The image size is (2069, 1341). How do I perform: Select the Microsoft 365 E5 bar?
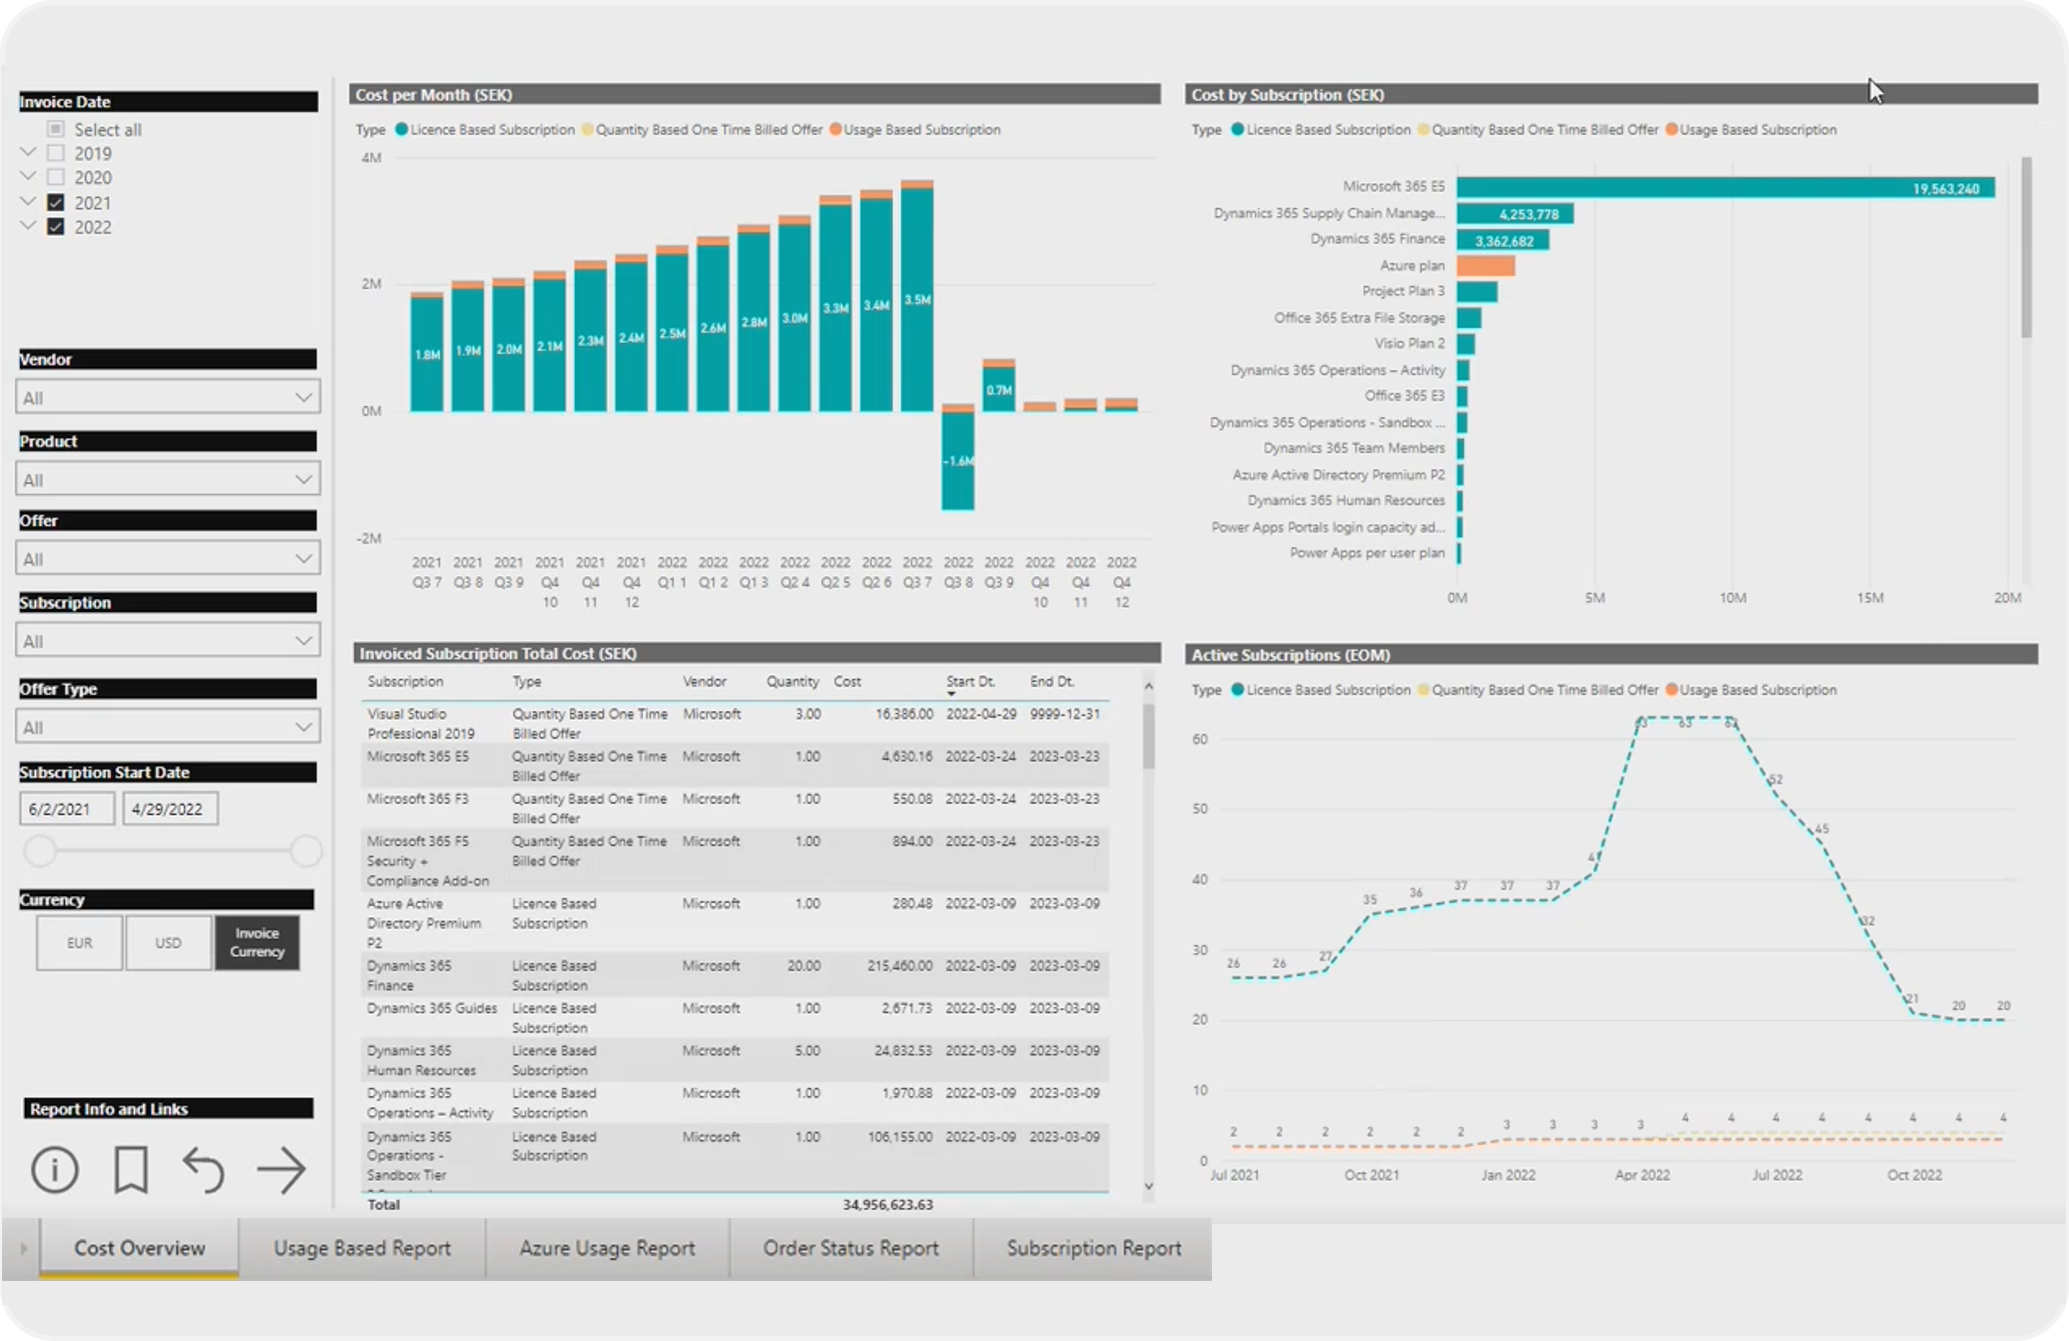(1725, 187)
